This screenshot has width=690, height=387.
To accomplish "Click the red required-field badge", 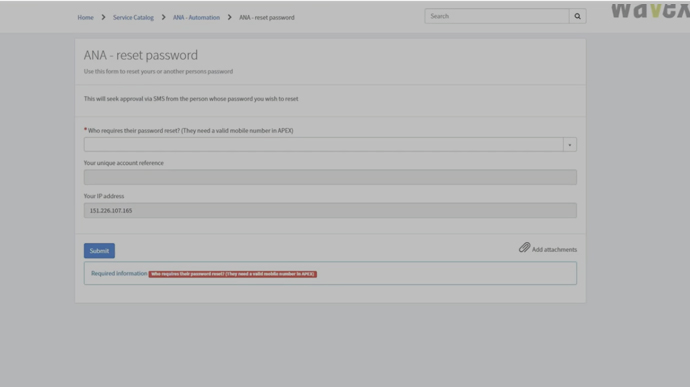I will click(x=233, y=274).
